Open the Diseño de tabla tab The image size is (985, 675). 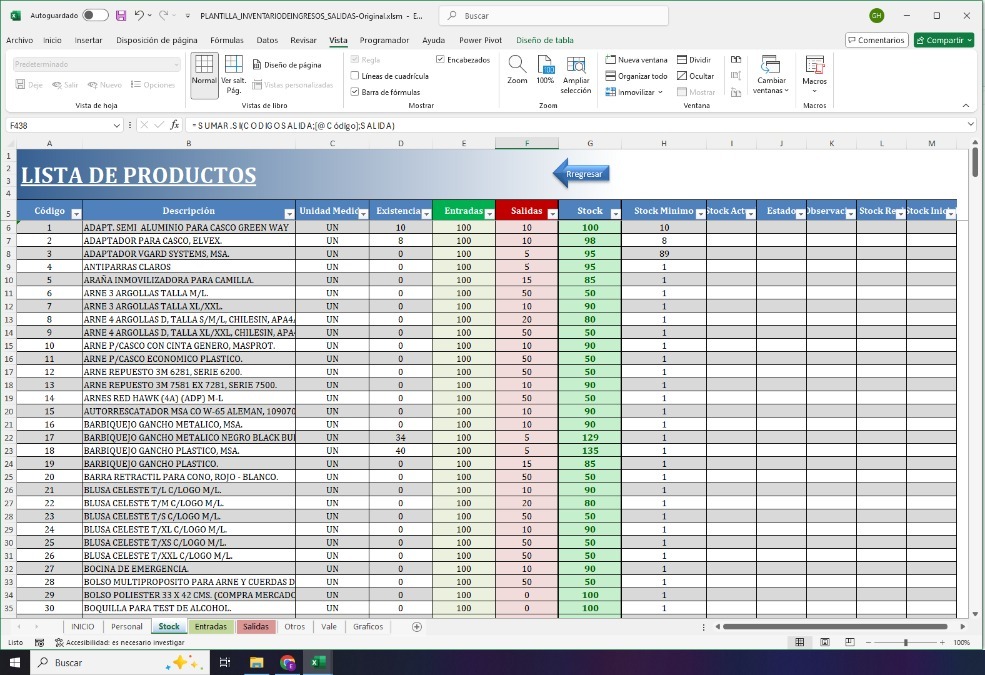click(x=545, y=40)
